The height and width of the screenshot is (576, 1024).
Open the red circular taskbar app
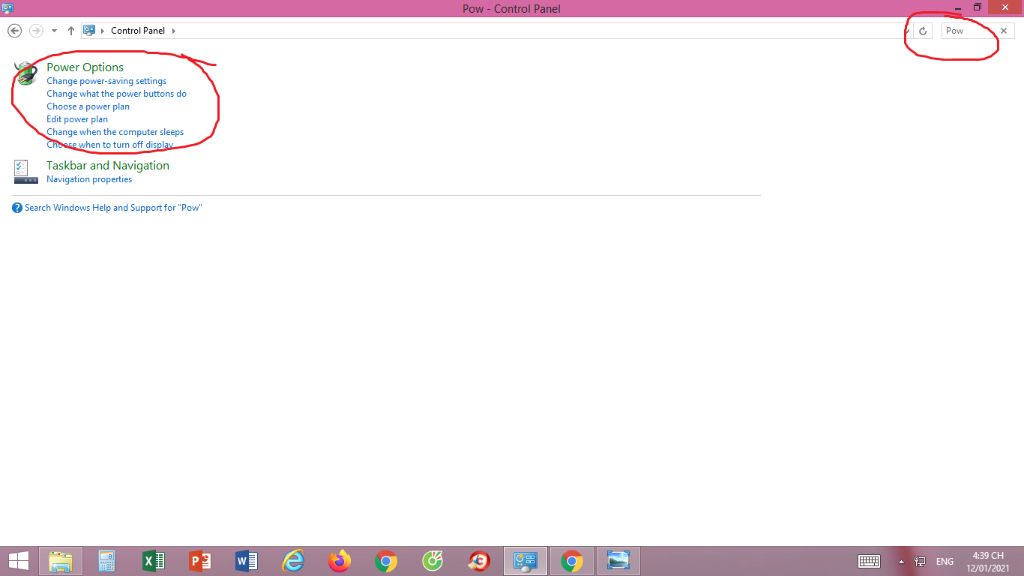click(x=479, y=561)
